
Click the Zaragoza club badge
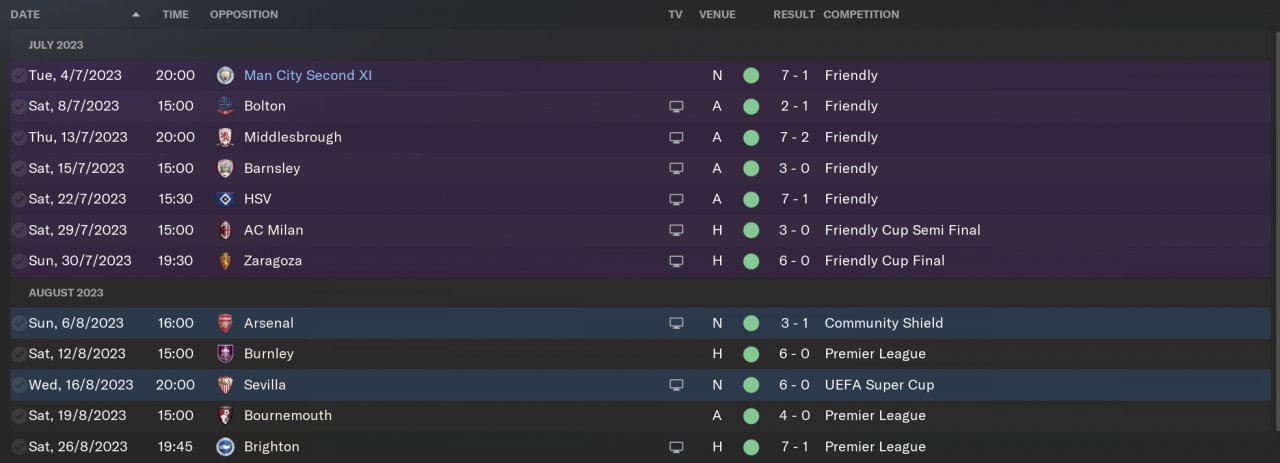[225, 261]
